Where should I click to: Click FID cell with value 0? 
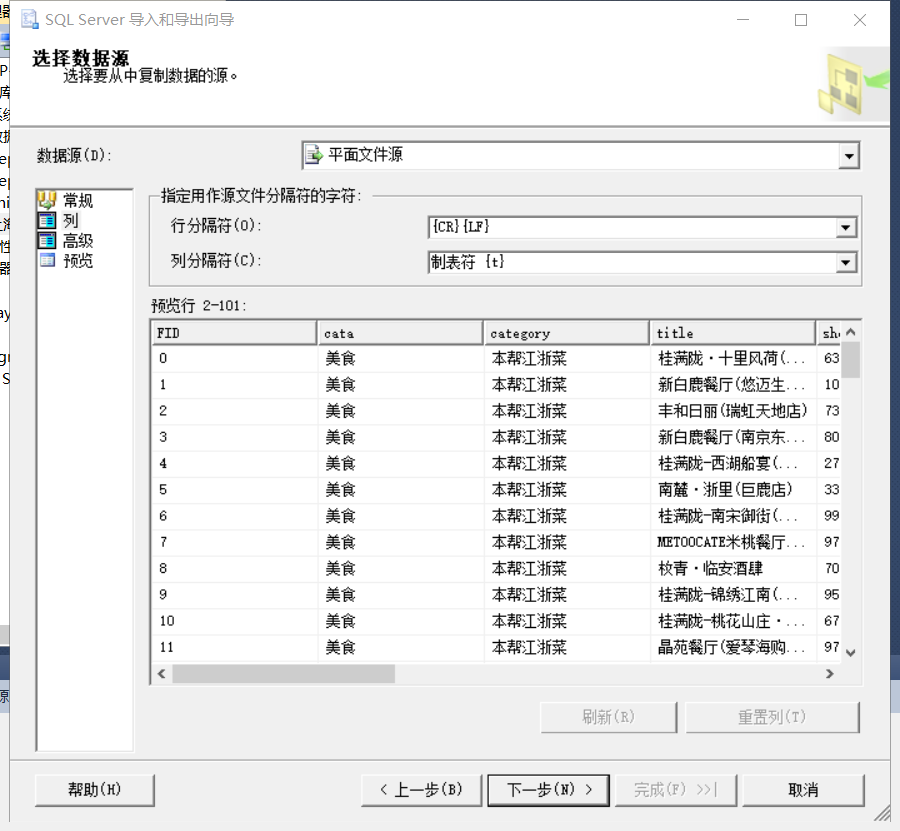235,359
